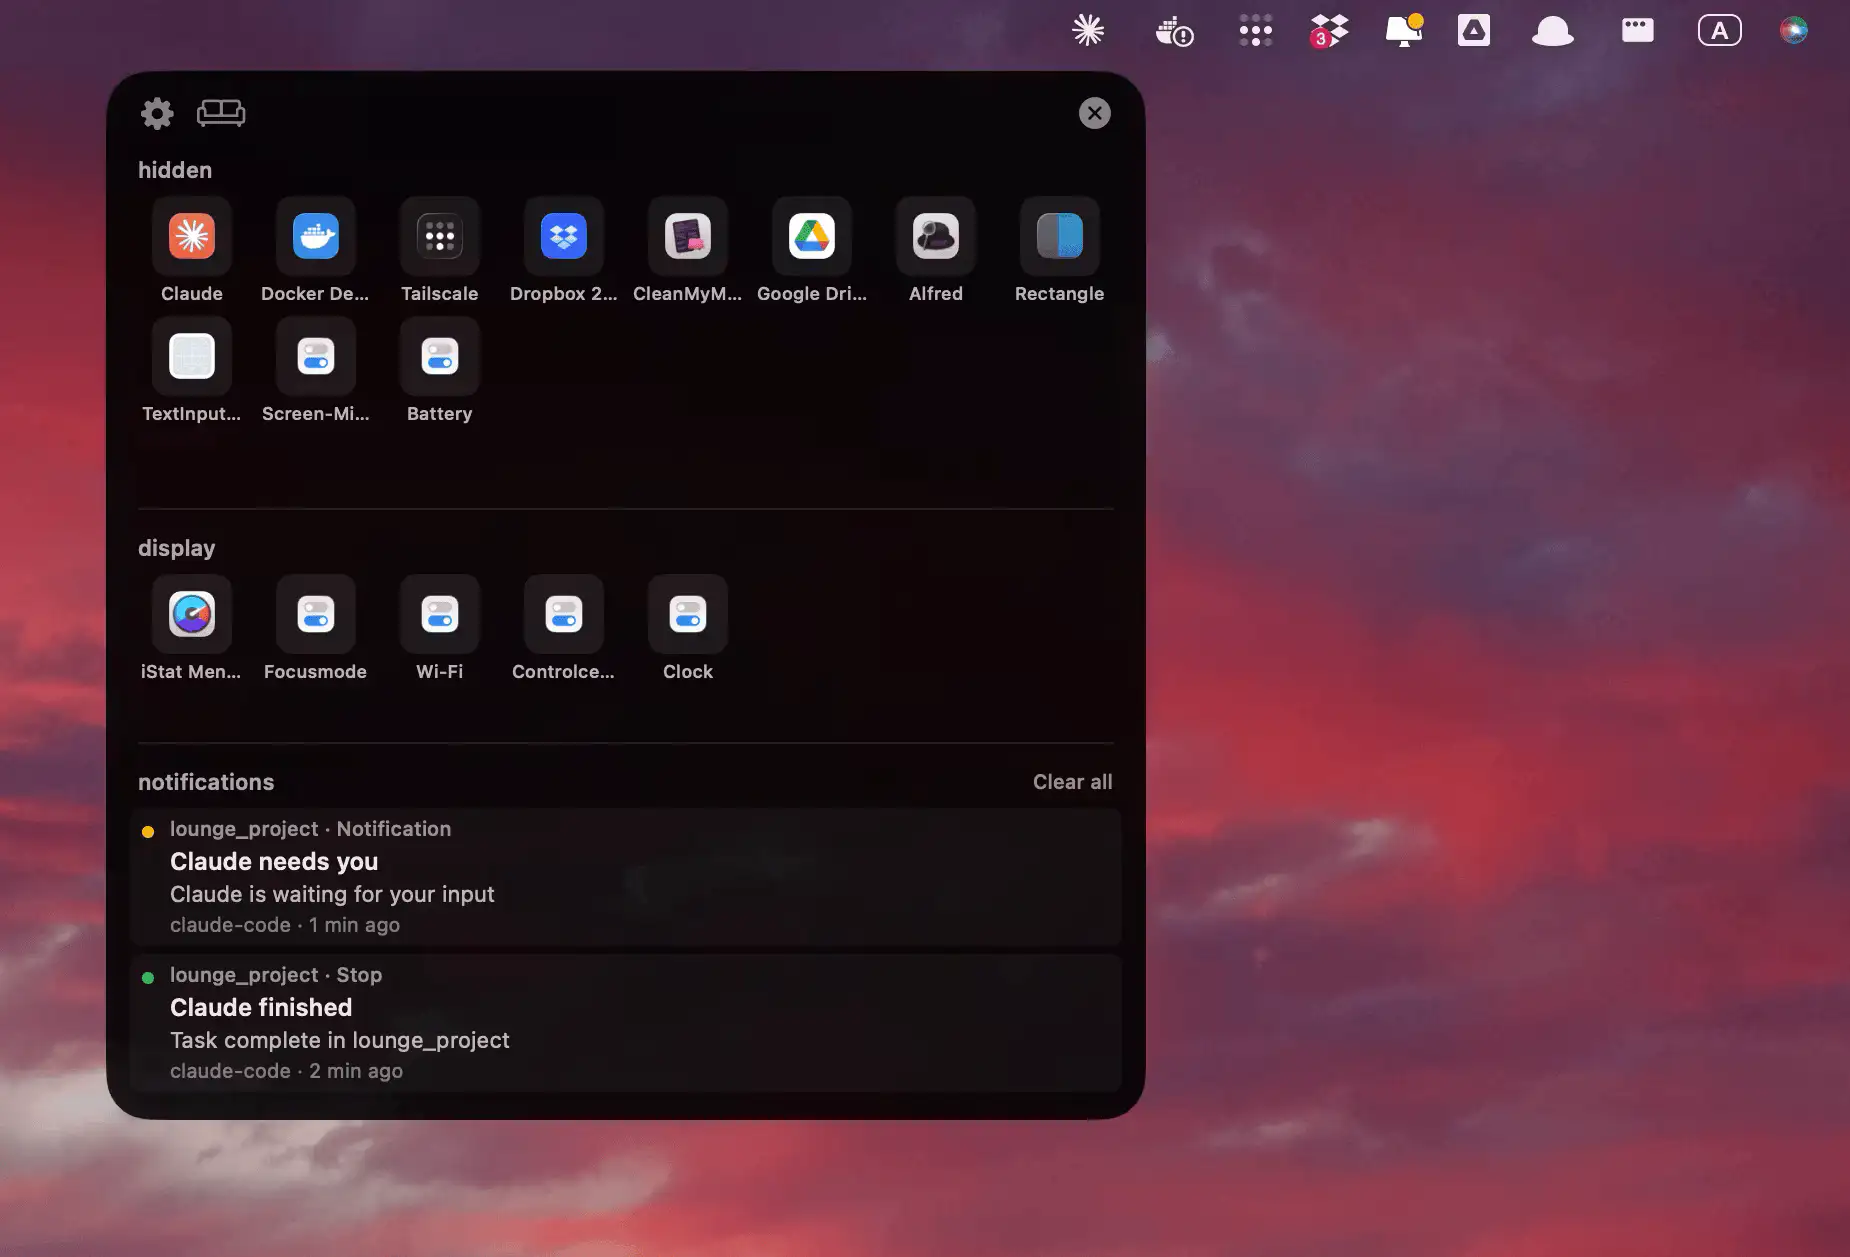Viewport: 1850px width, 1257px height.
Task: Select the iStat Menus item under display
Action: coord(192,628)
